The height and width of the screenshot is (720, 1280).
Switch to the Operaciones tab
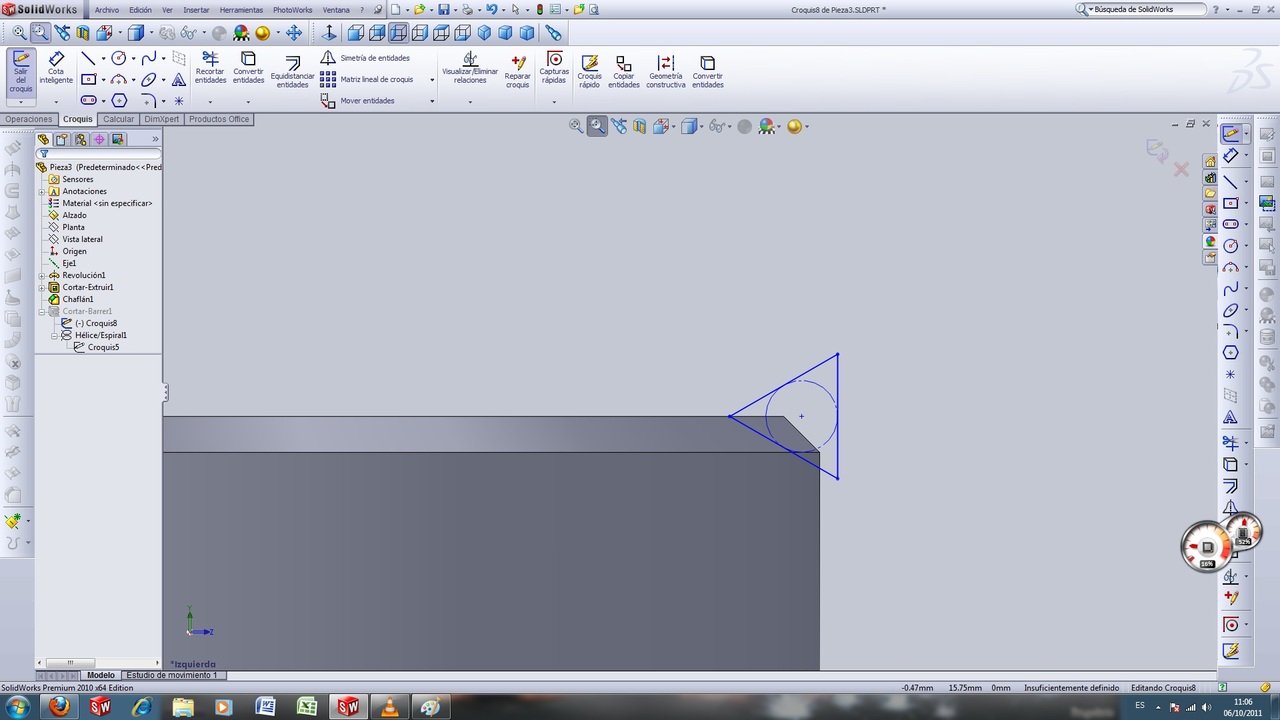pyautogui.click(x=28, y=119)
